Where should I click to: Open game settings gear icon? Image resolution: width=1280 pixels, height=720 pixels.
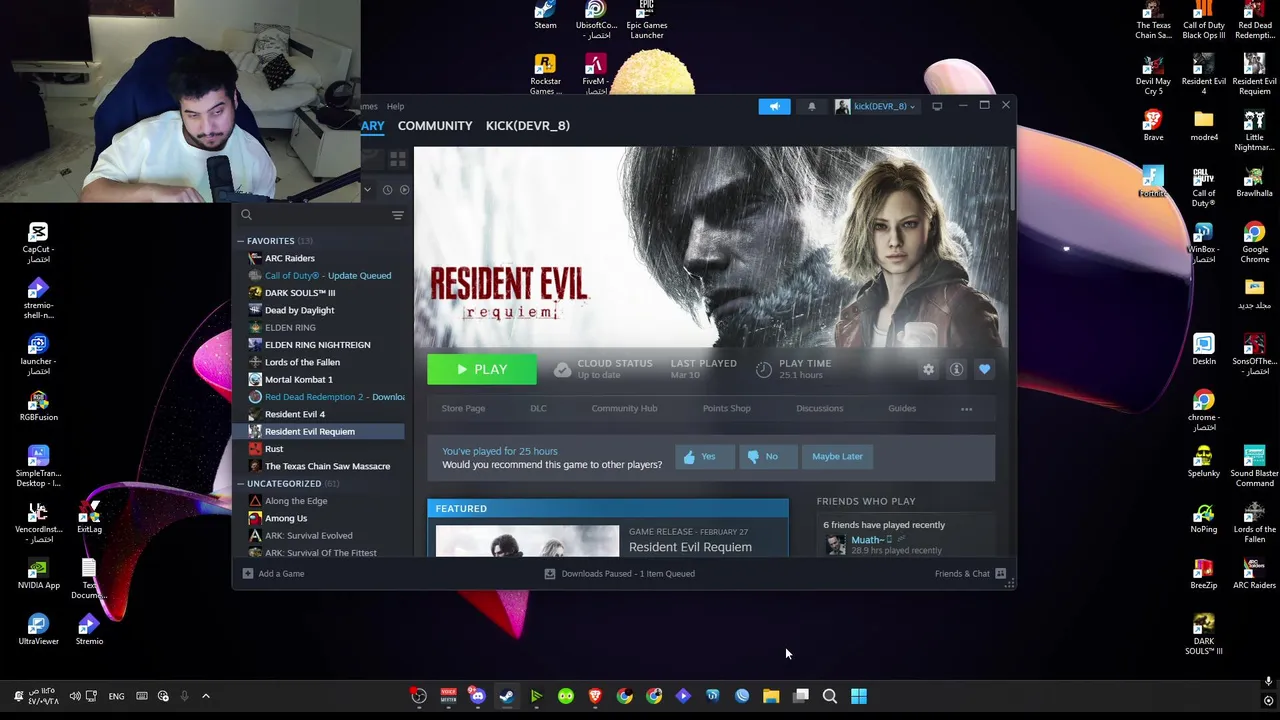928,370
